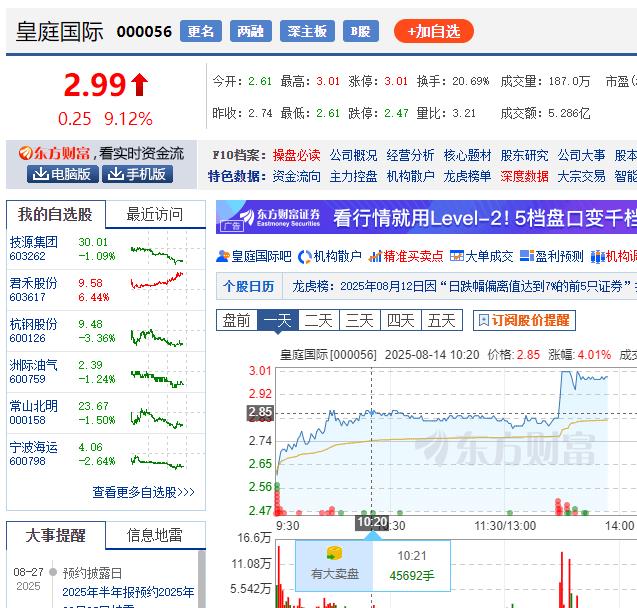Click the 深主板 tag button
Image resolution: width=637 pixels, height=608 pixels.
(307, 31)
